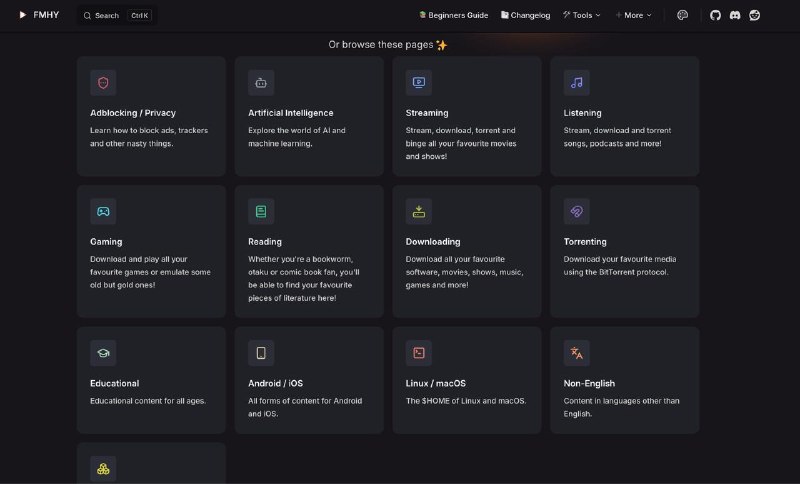
Task: Open the Downloading title link
Action: [433, 242]
